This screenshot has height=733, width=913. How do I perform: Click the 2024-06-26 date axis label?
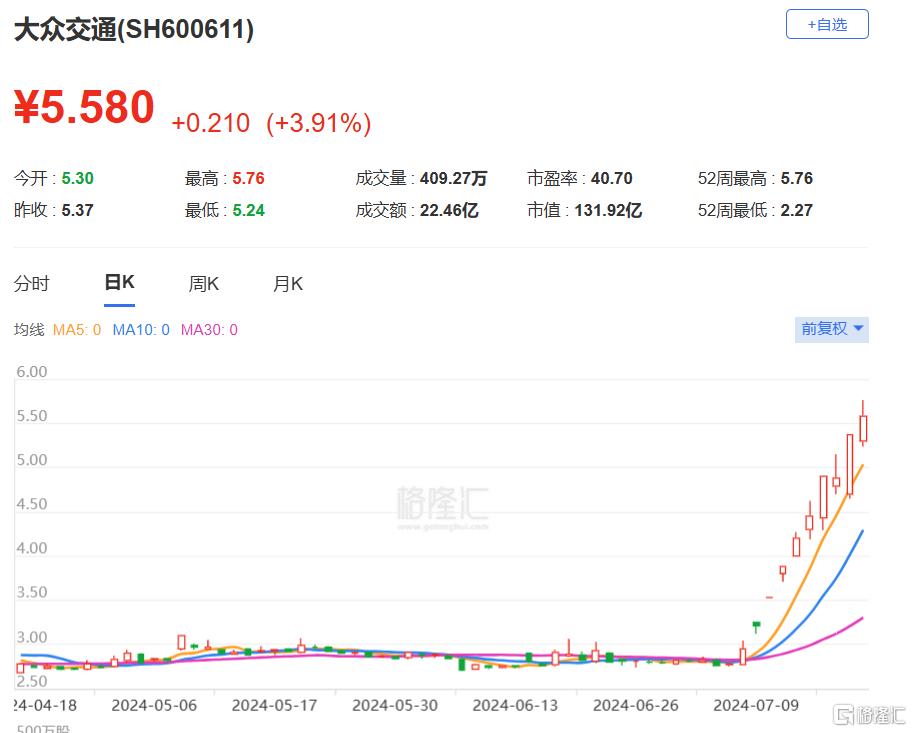[635, 706]
